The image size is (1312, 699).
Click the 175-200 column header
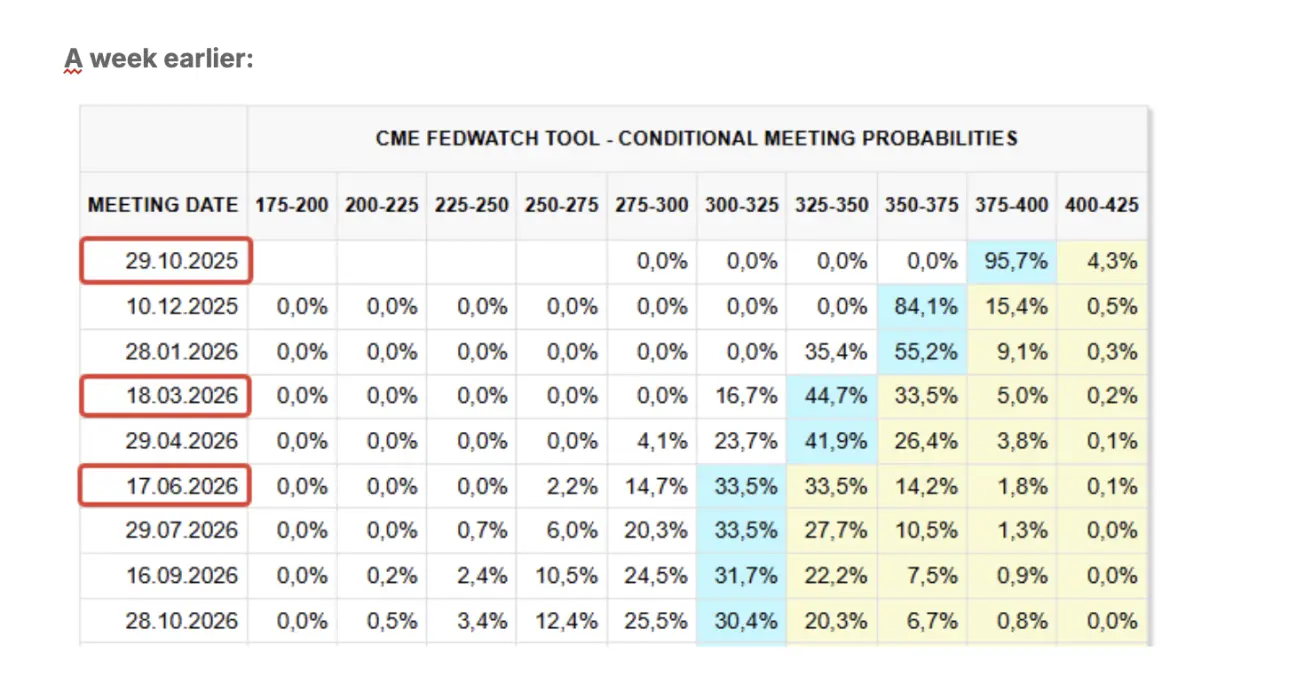(292, 205)
